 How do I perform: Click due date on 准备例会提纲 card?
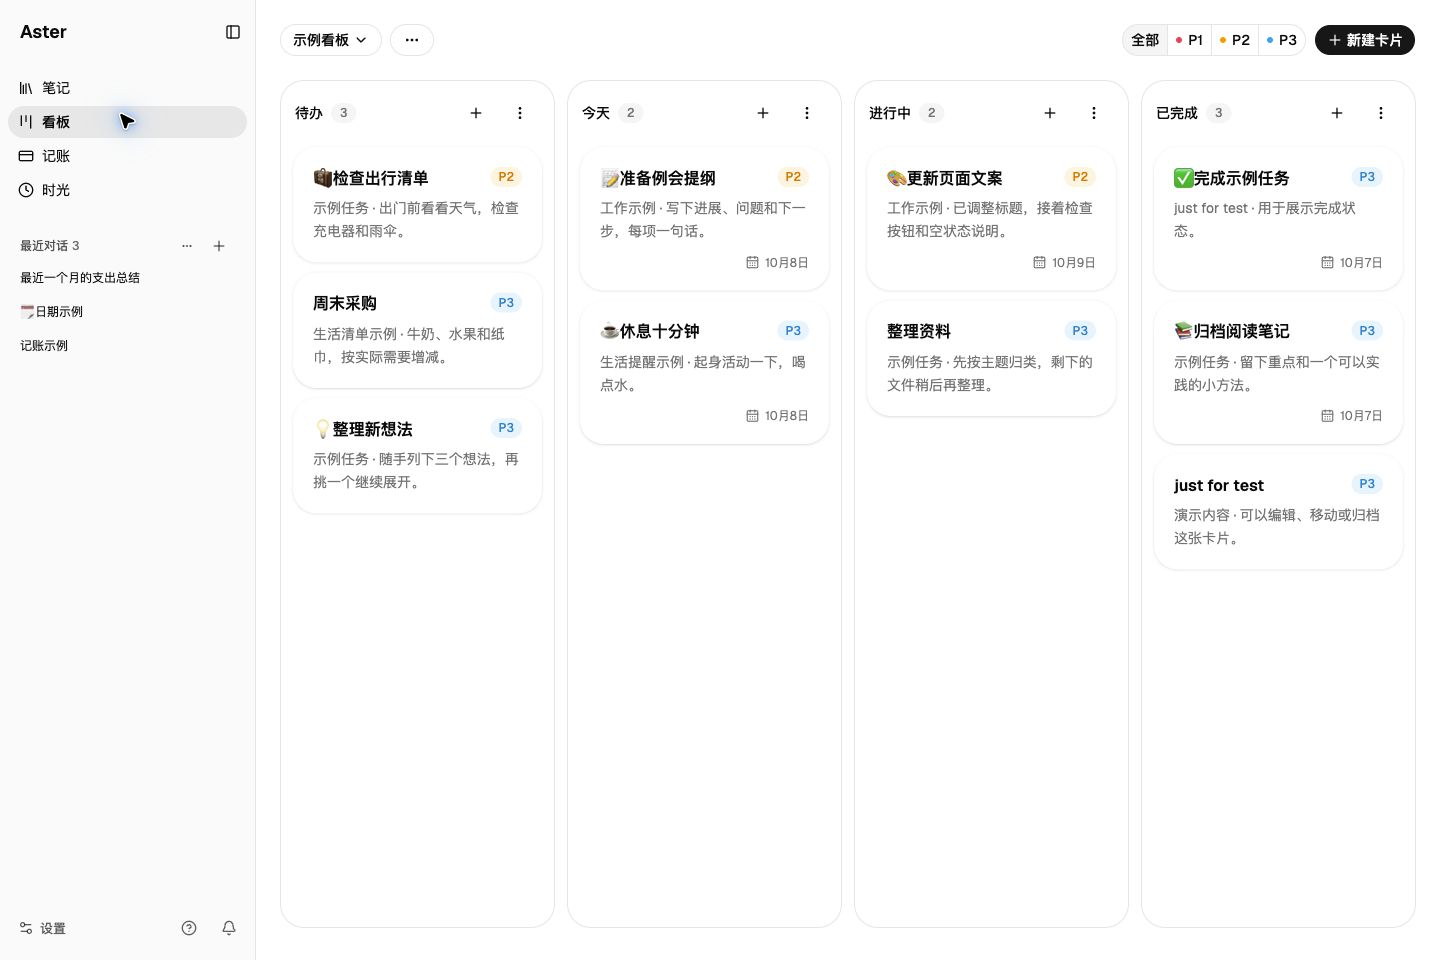777,263
